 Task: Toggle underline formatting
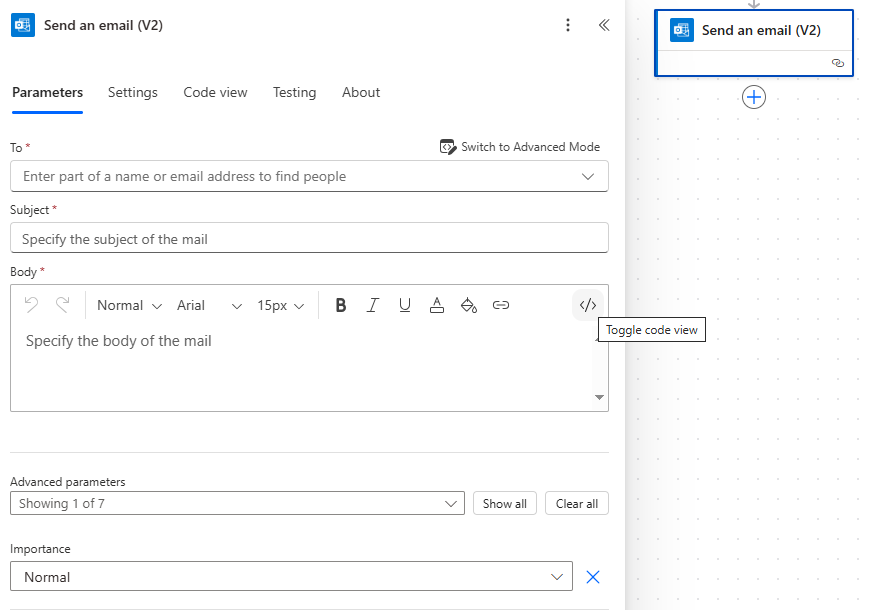[404, 305]
